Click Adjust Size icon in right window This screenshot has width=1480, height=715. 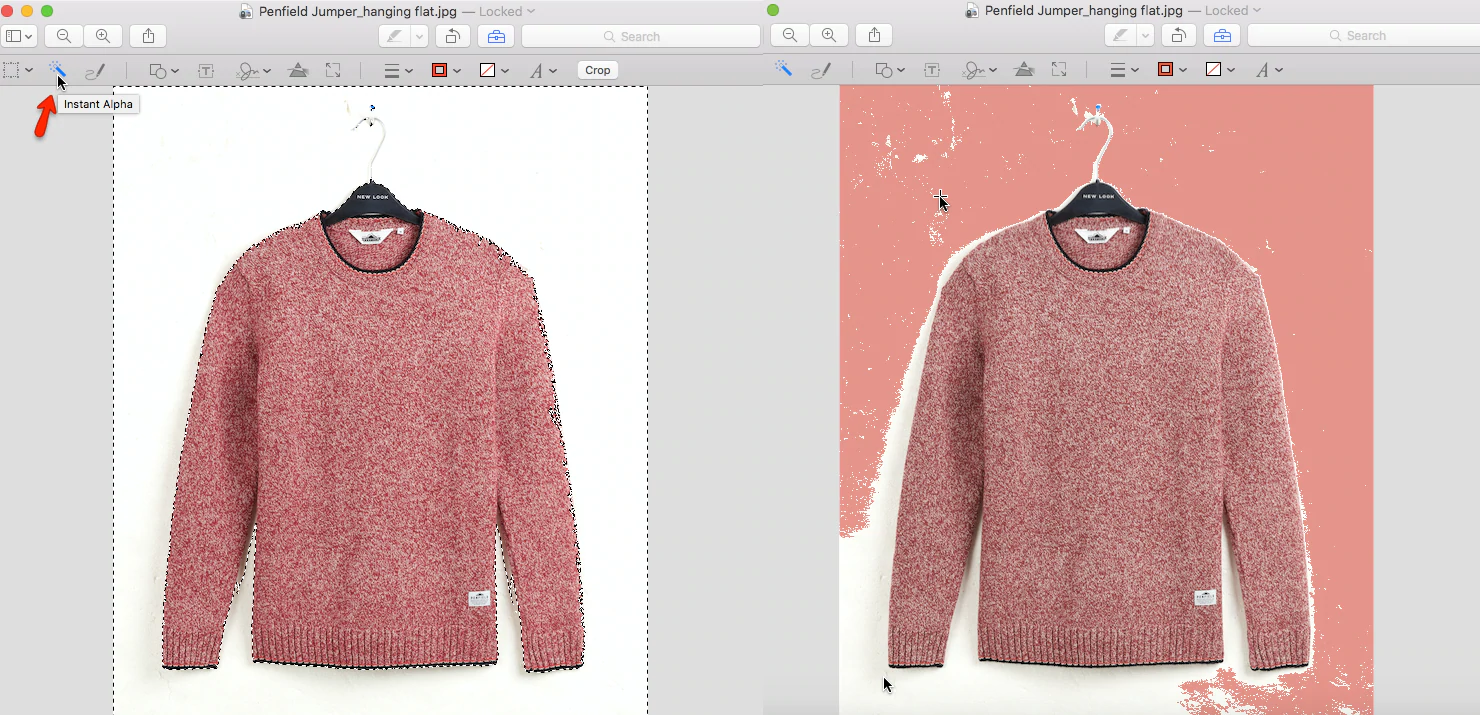tap(1059, 70)
